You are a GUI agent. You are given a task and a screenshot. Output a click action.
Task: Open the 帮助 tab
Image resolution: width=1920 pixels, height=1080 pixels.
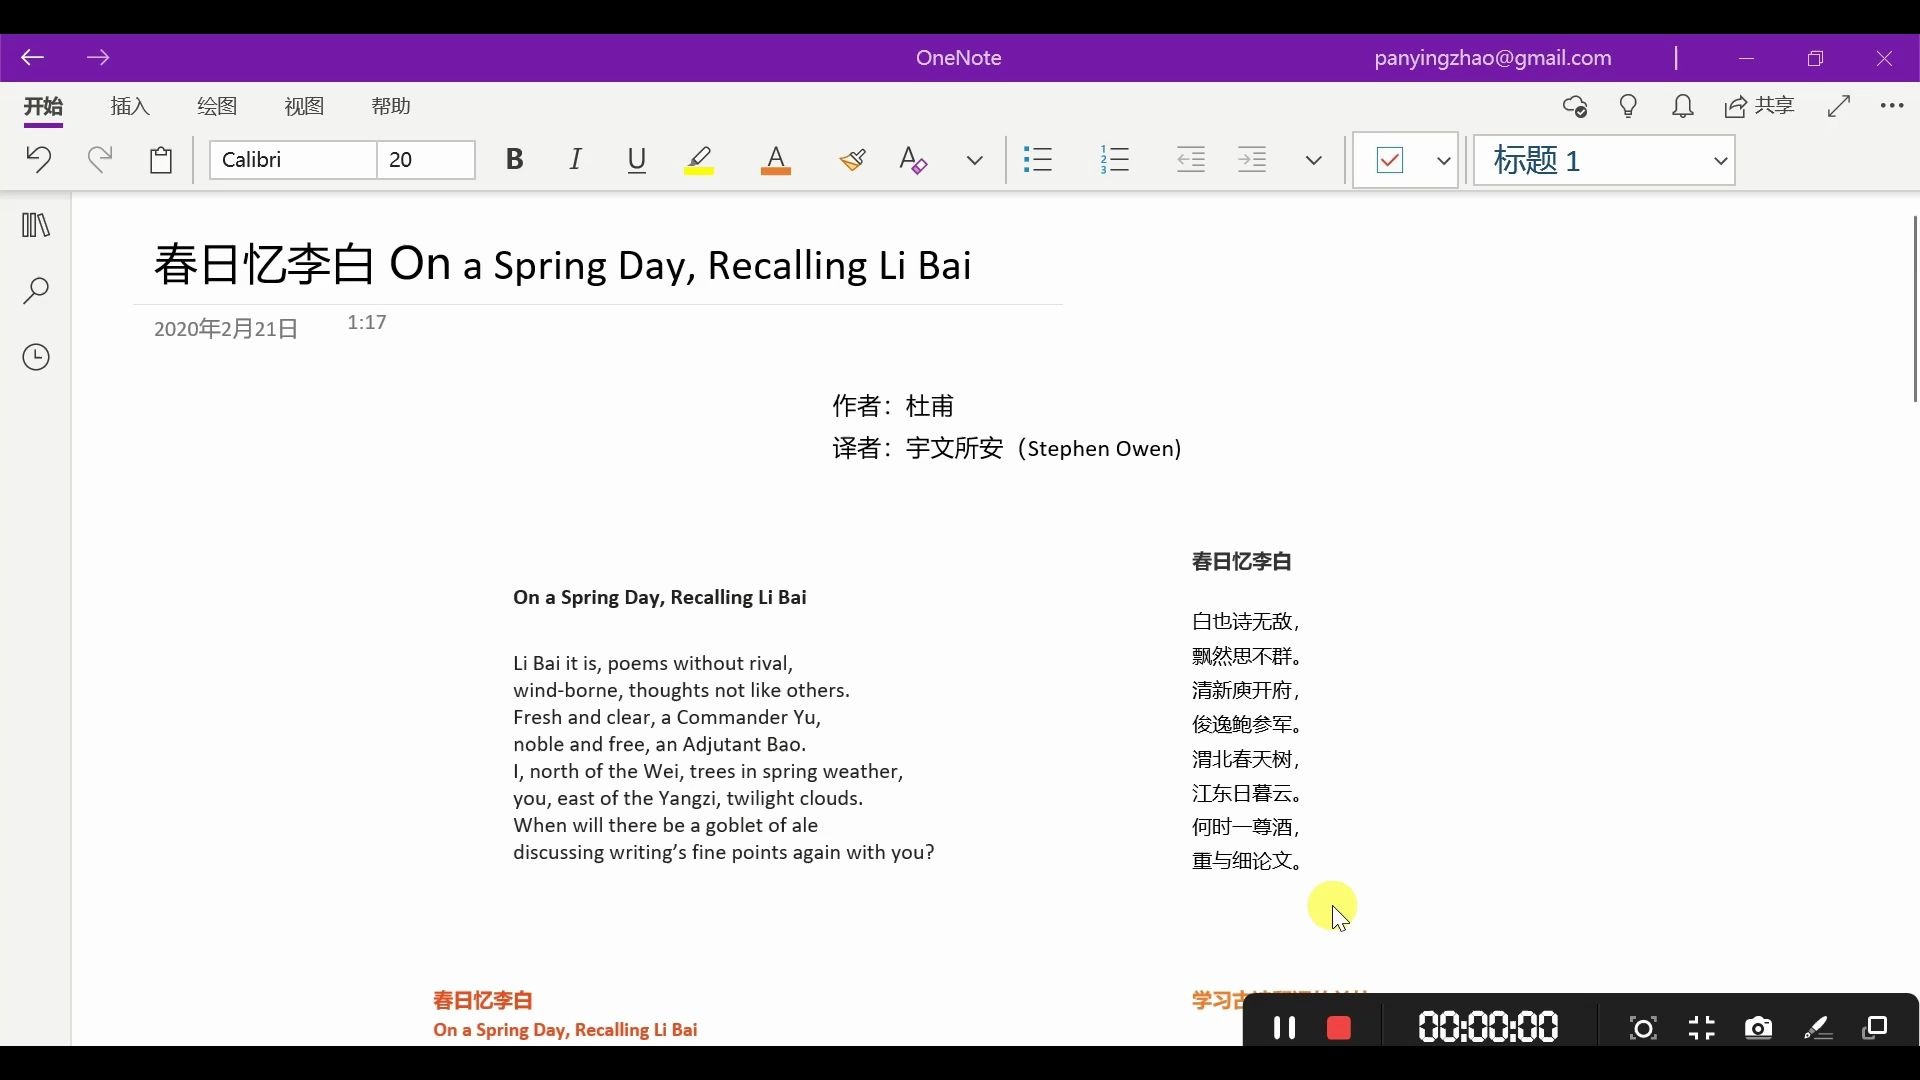tap(391, 106)
